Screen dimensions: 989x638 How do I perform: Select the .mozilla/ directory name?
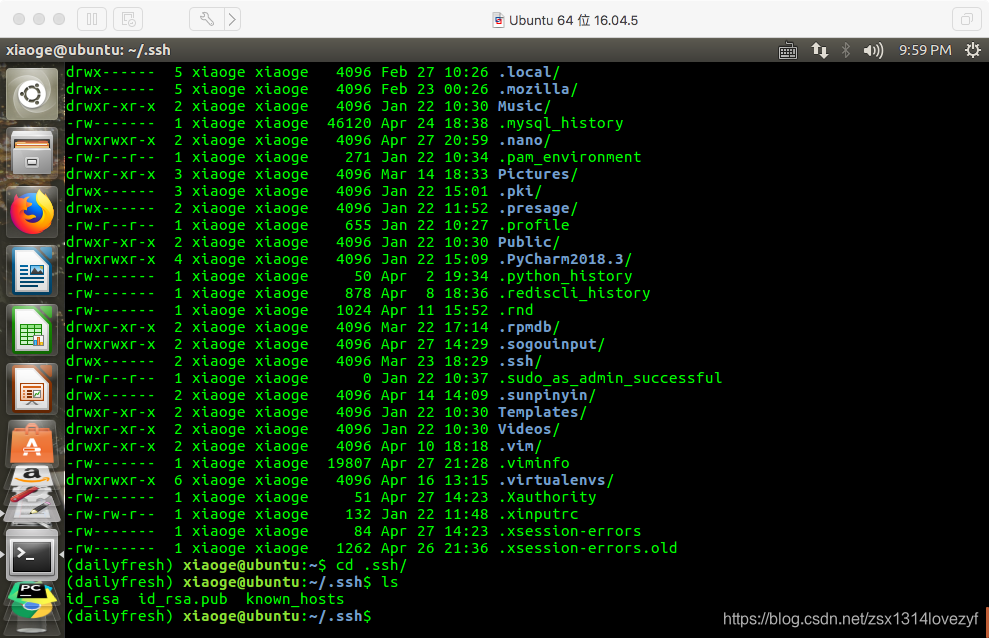point(538,89)
